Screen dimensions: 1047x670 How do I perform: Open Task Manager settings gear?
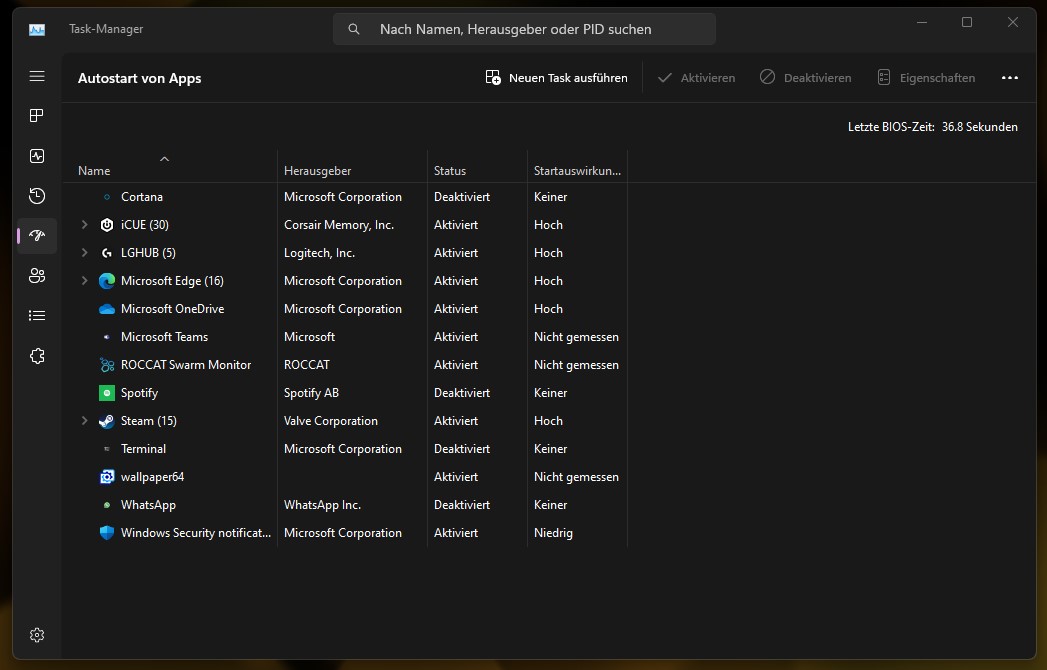coord(37,635)
